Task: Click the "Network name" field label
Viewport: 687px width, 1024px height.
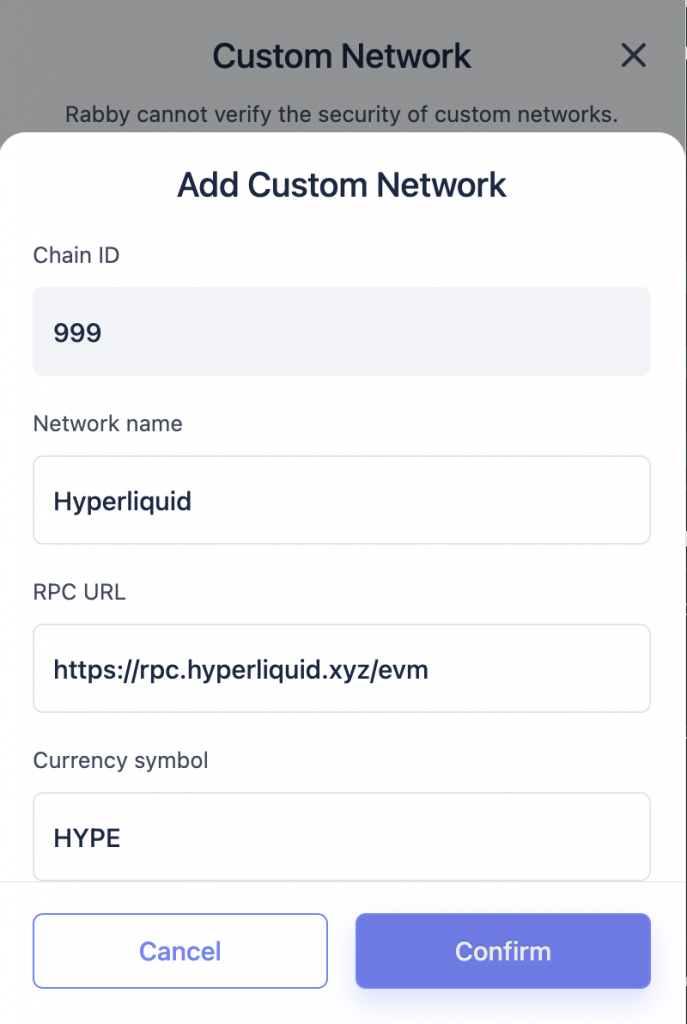Action: [x=108, y=423]
